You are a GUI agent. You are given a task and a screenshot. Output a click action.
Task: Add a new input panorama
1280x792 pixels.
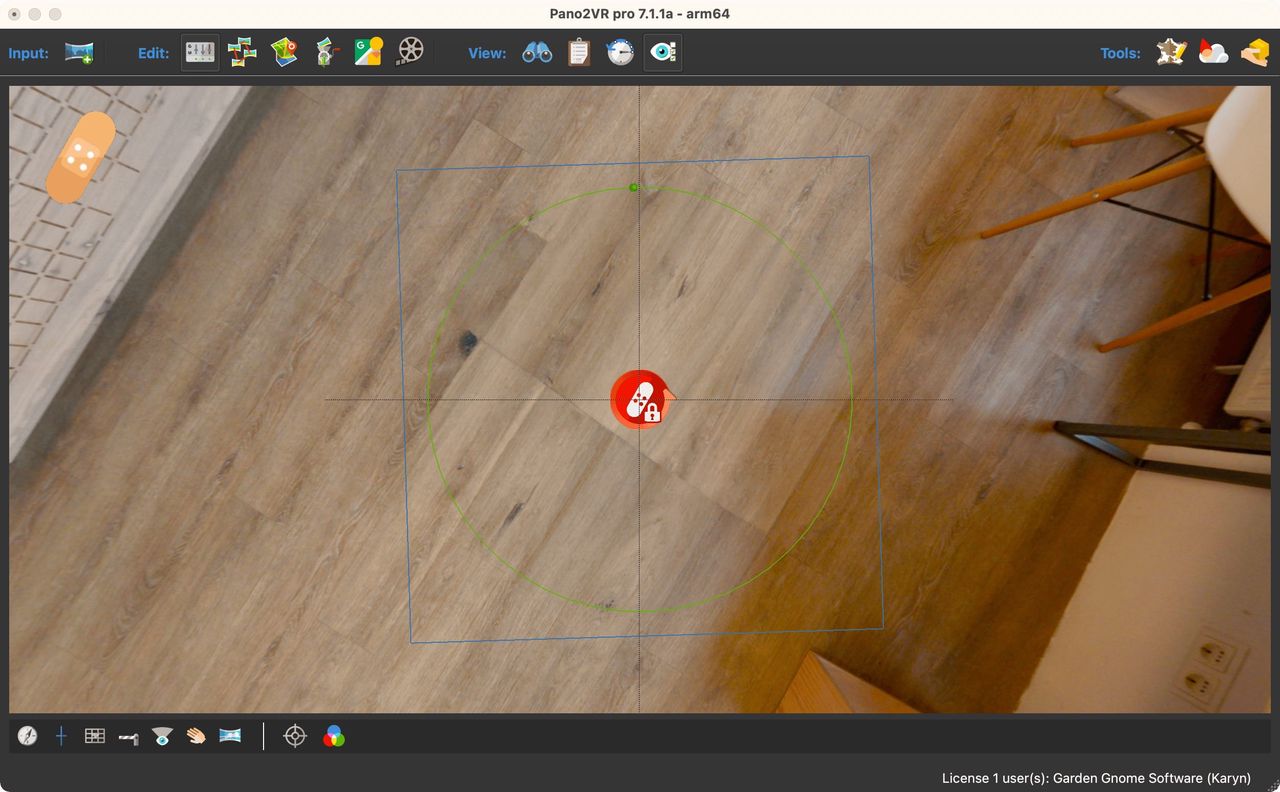(78, 52)
